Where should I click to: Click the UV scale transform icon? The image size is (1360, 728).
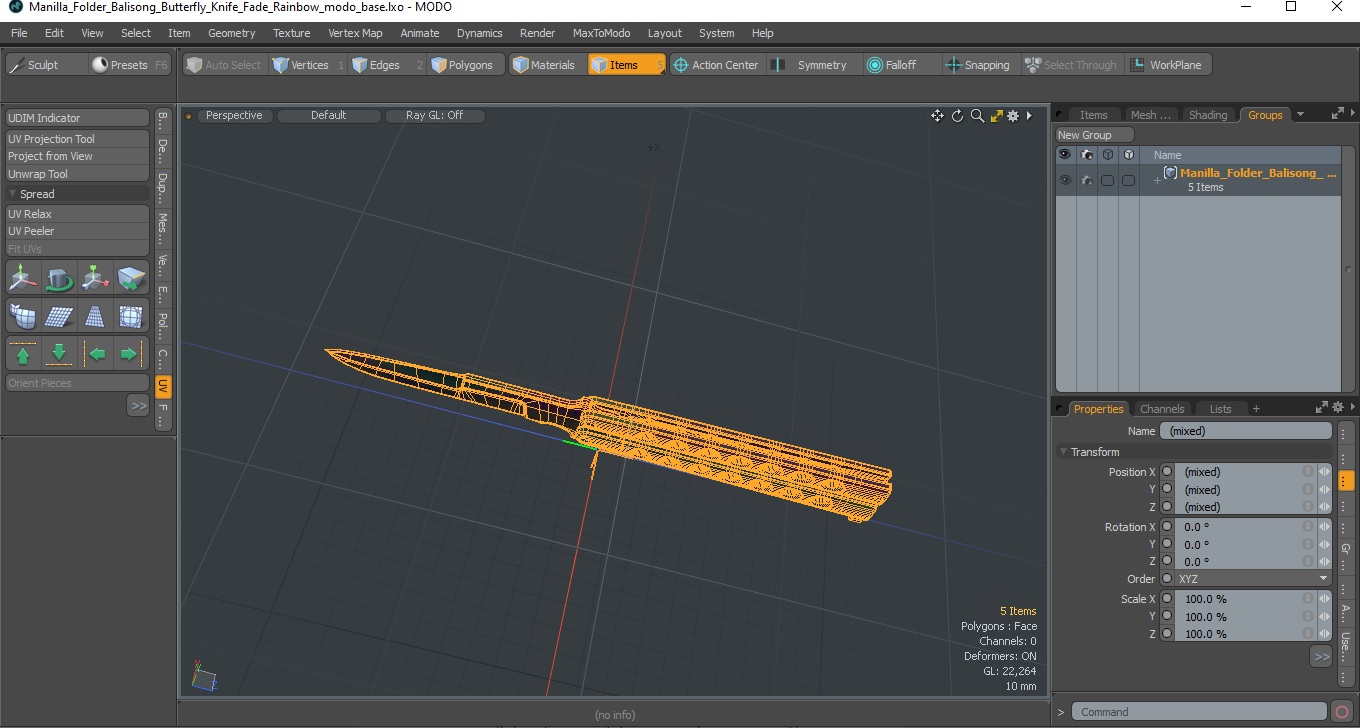96,278
